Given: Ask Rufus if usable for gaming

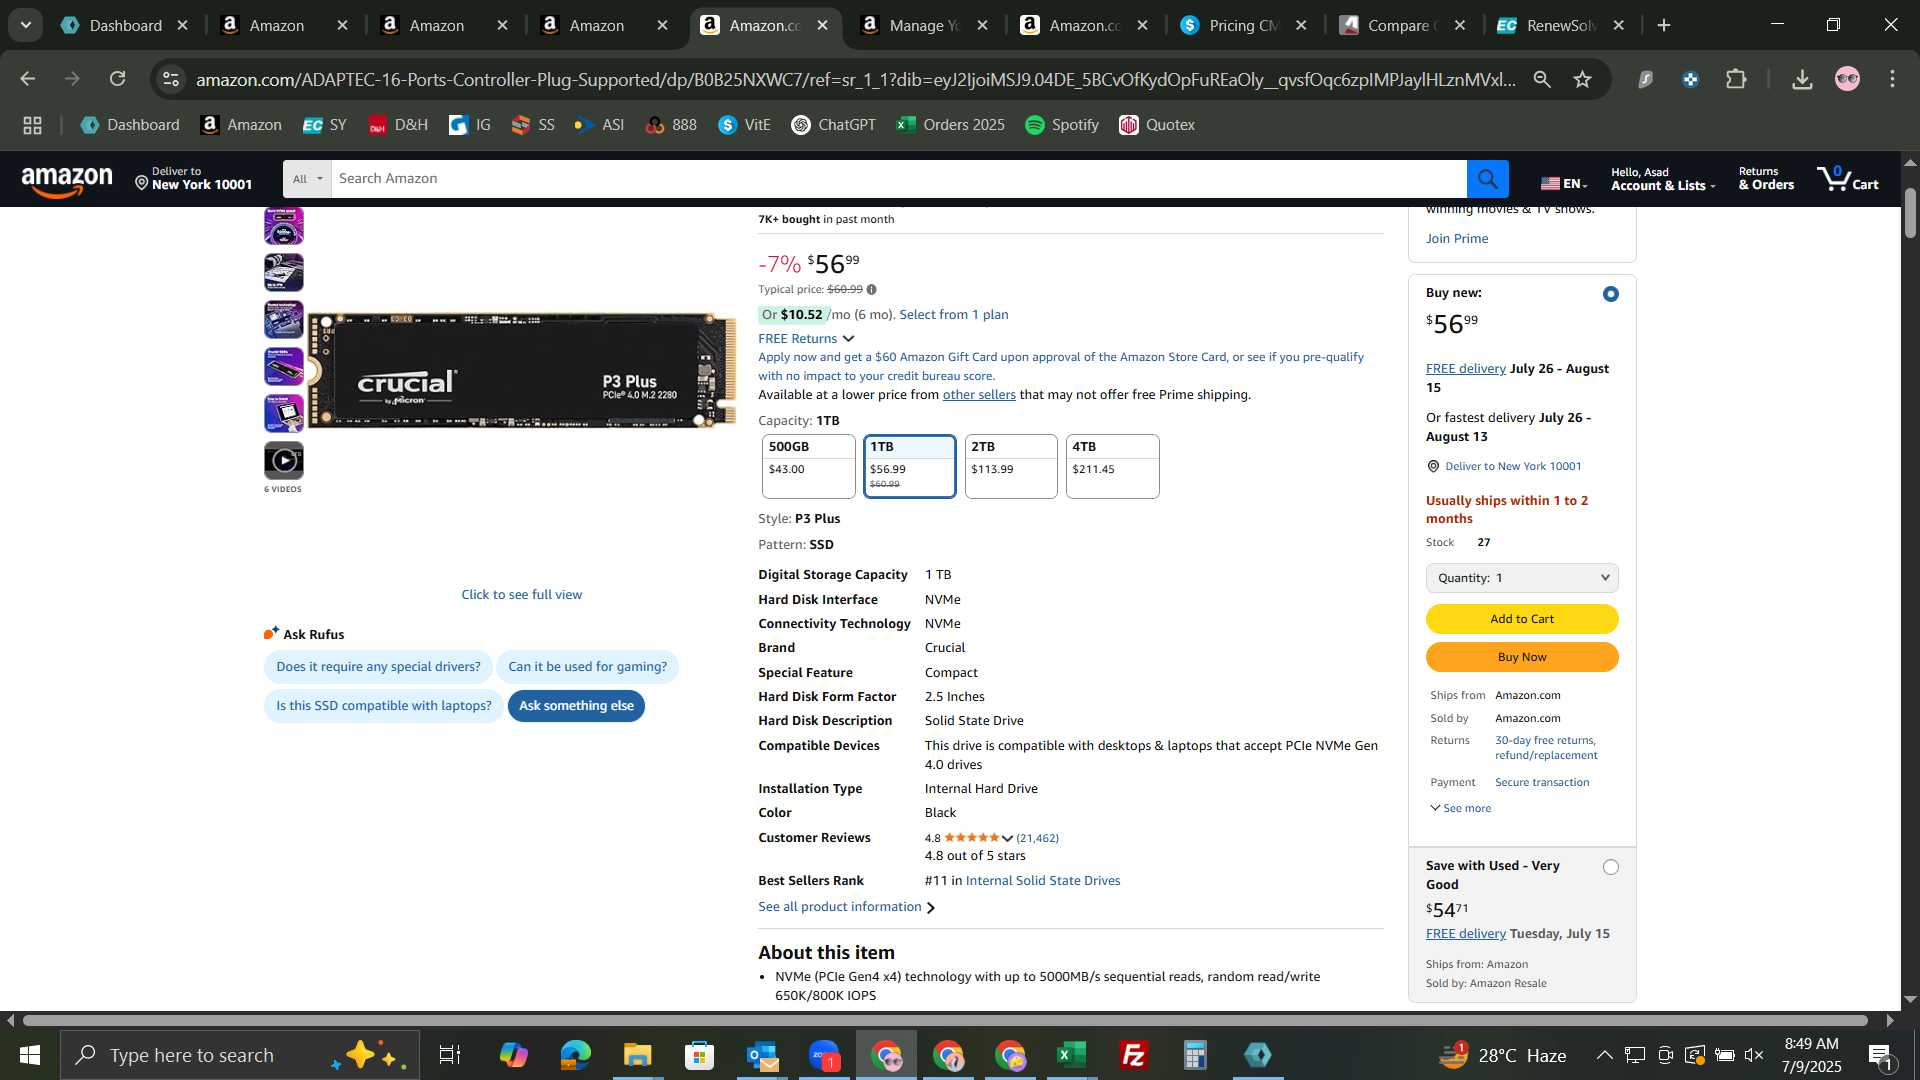Looking at the screenshot, I should [x=587, y=667].
